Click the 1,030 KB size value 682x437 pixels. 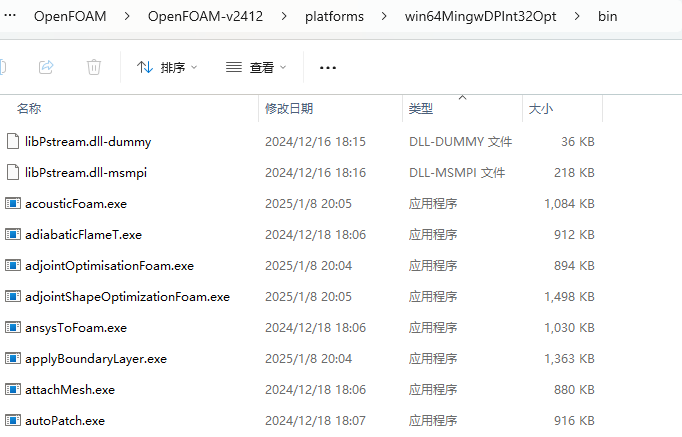[x=569, y=328]
